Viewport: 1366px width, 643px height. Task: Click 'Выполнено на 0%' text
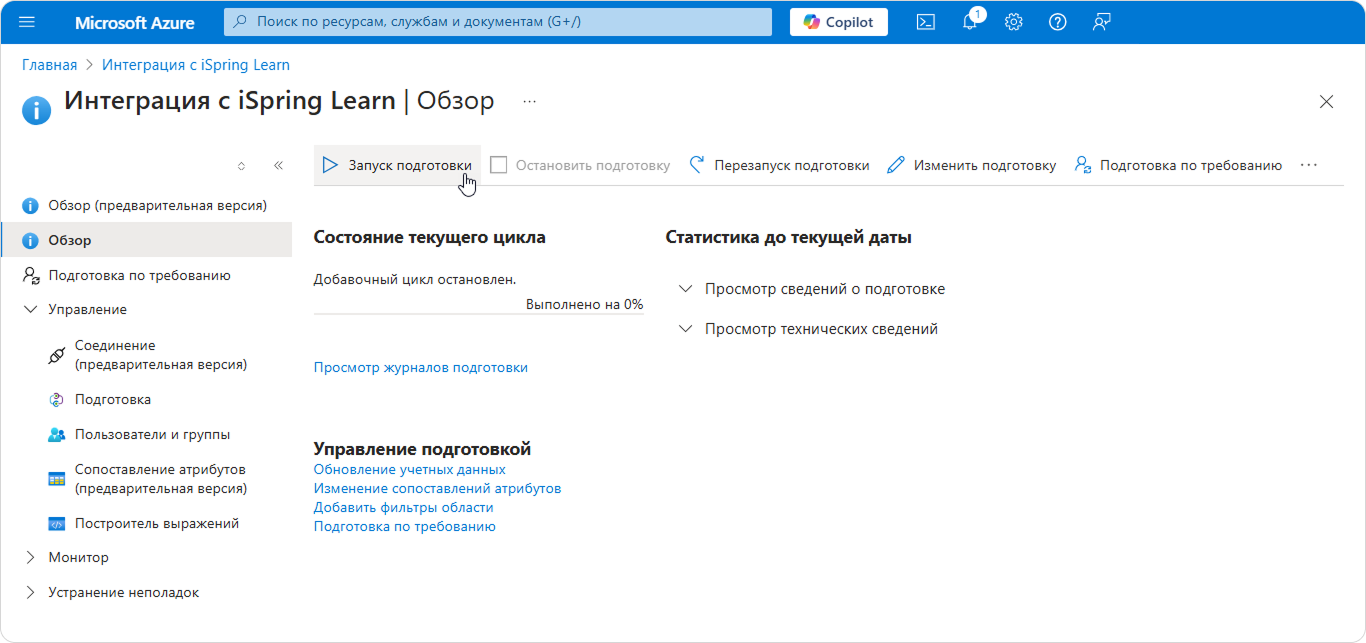(x=584, y=304)
